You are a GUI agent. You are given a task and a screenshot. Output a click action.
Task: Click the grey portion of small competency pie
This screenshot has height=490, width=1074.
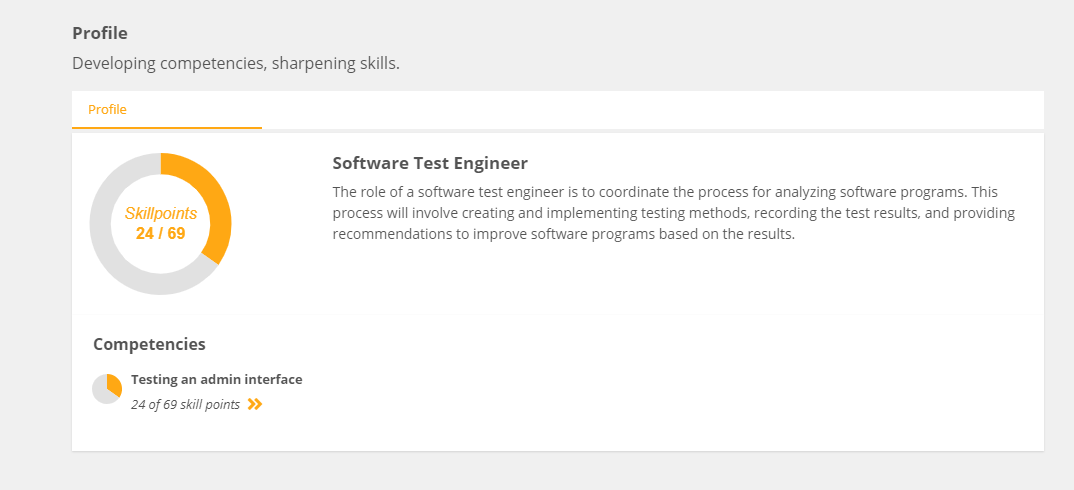pos(101,392)
